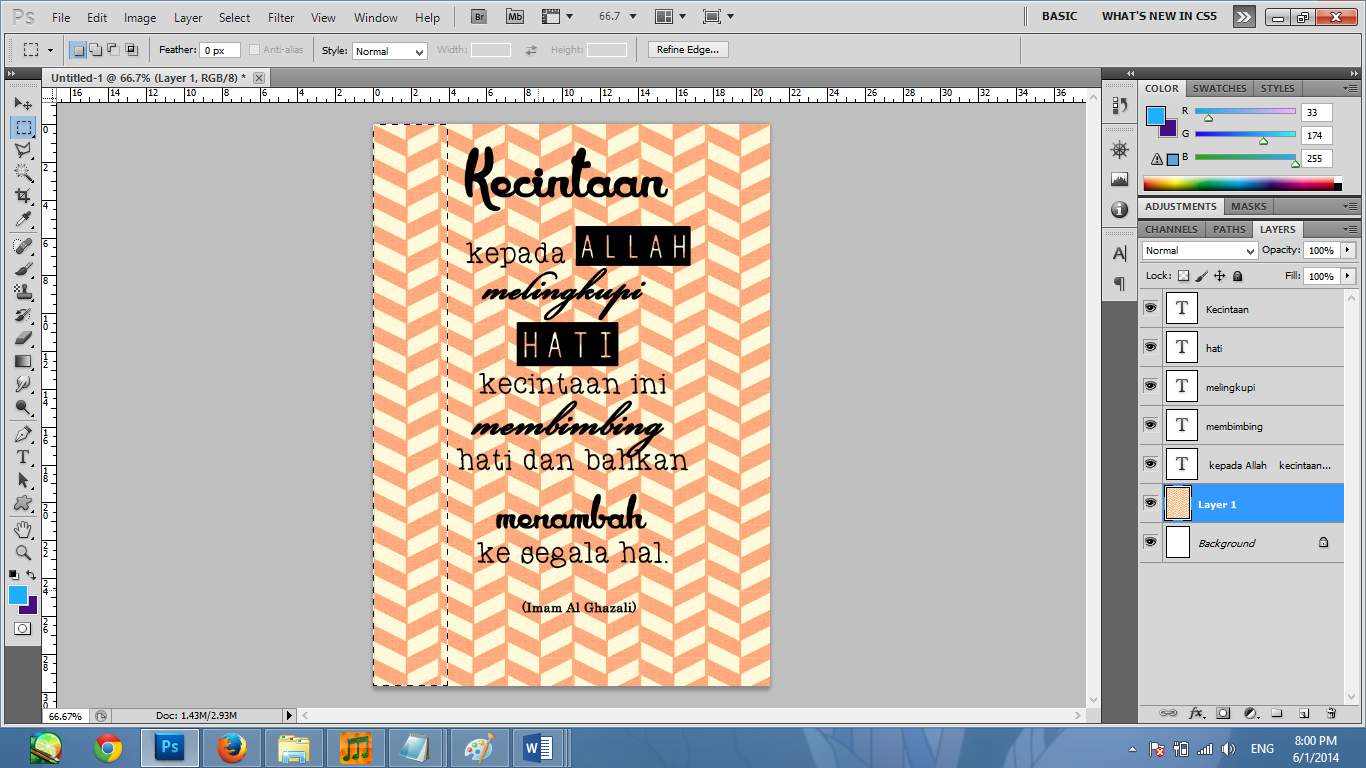1366x768 pixels.
Task: Launch Adobe Bridge from the top bar
Action: tap(479, 17)
